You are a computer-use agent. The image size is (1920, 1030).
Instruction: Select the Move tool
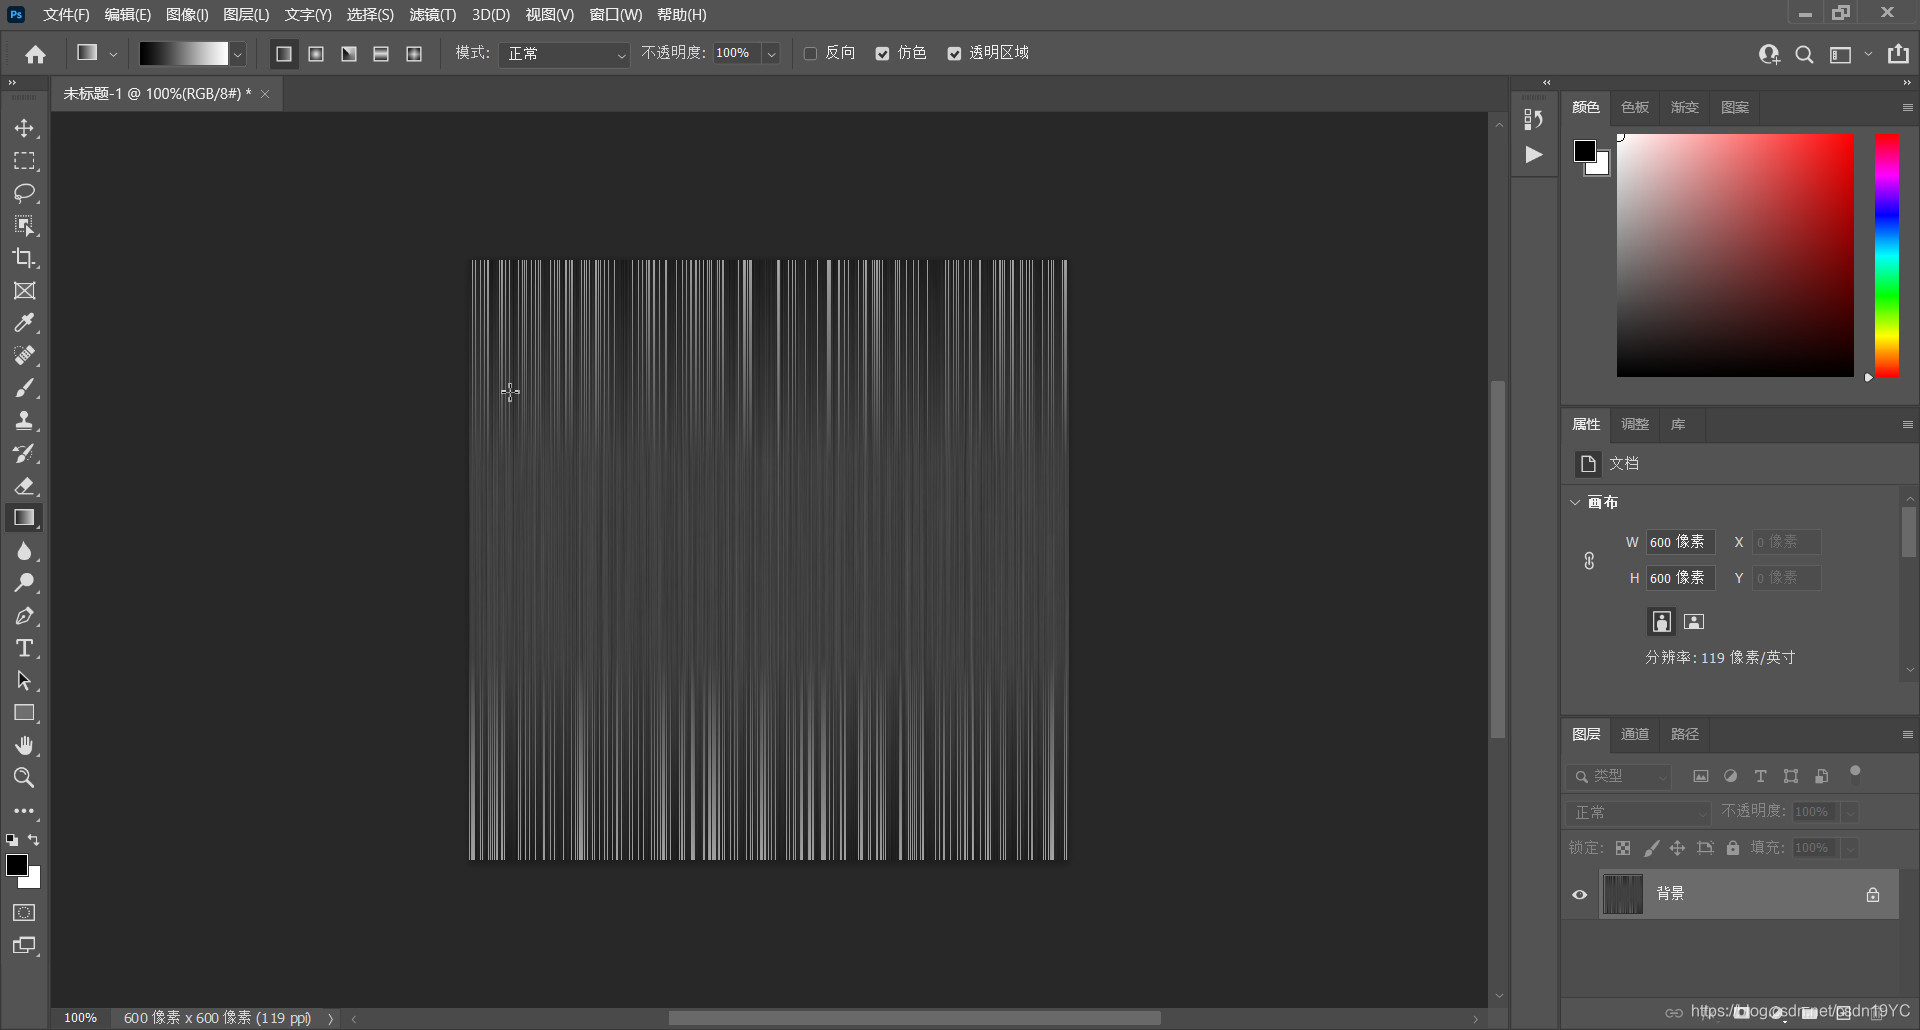click(24, 128)
